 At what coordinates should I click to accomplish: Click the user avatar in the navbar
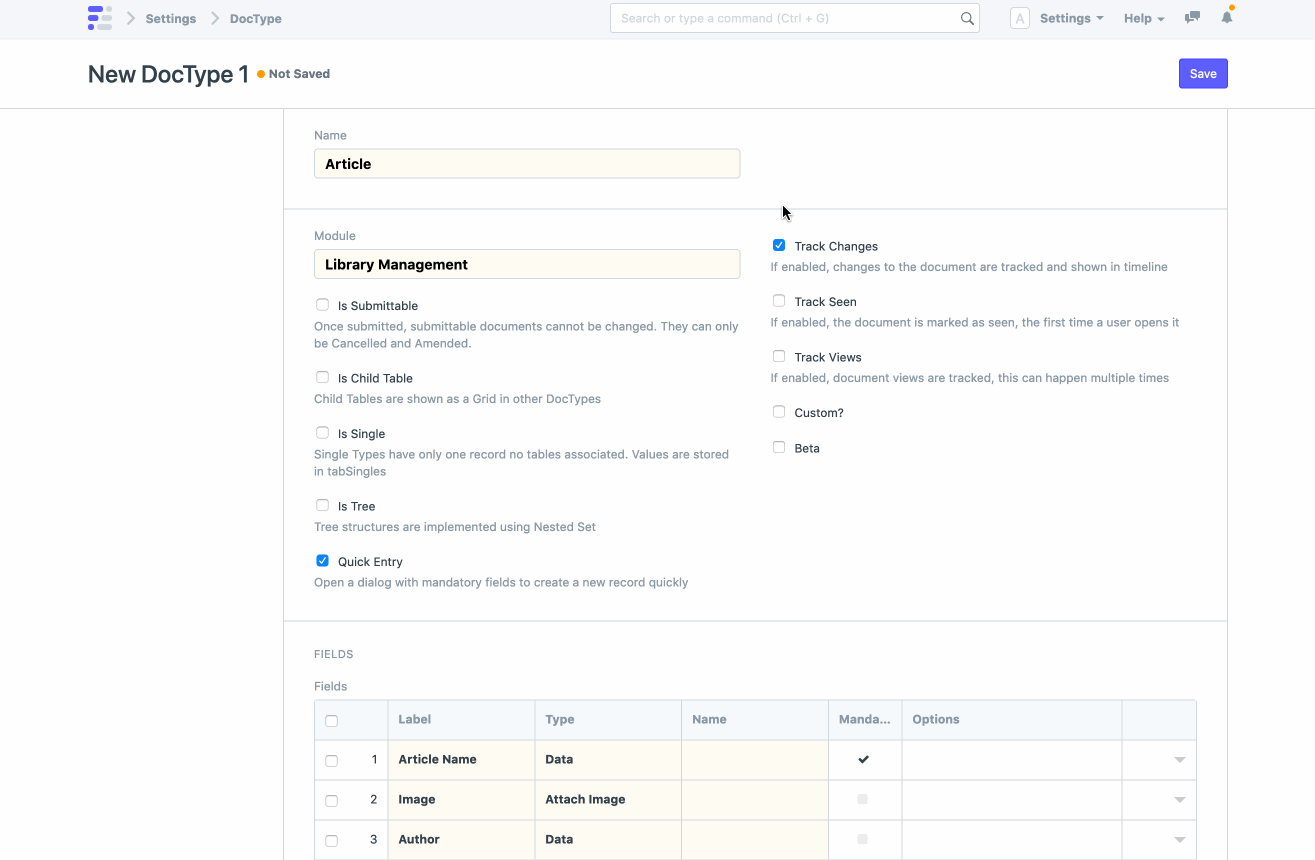[x=1019, y=17]
